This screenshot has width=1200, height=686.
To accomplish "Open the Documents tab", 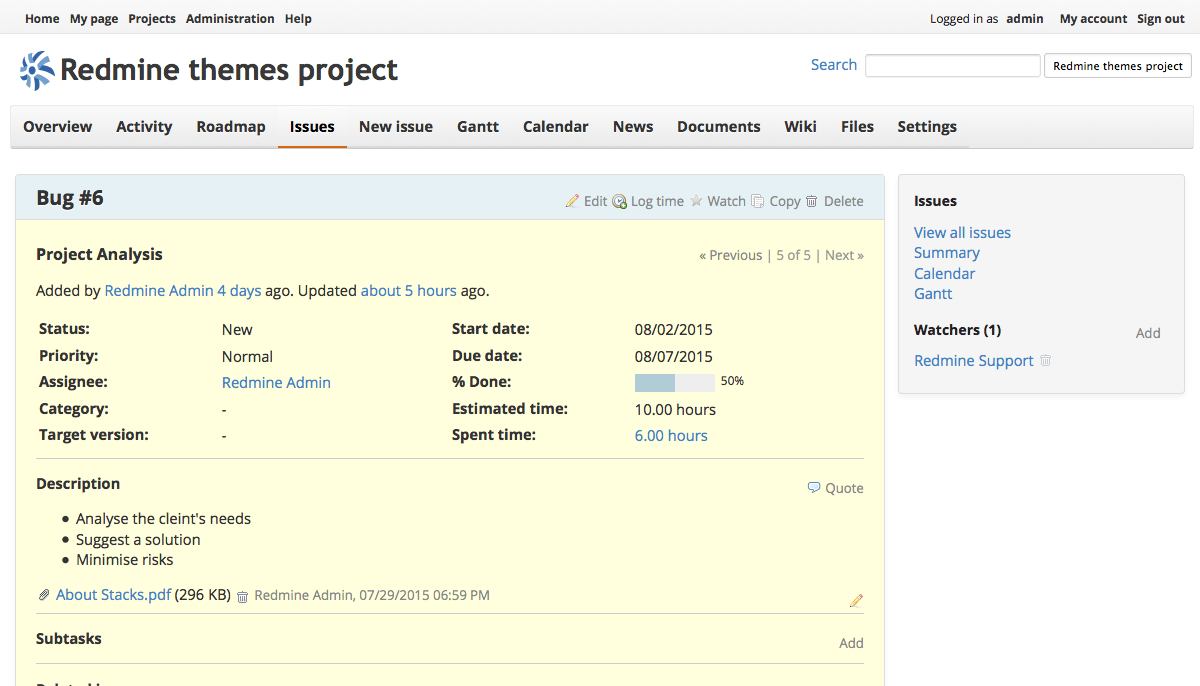I will tap(719, 127).
